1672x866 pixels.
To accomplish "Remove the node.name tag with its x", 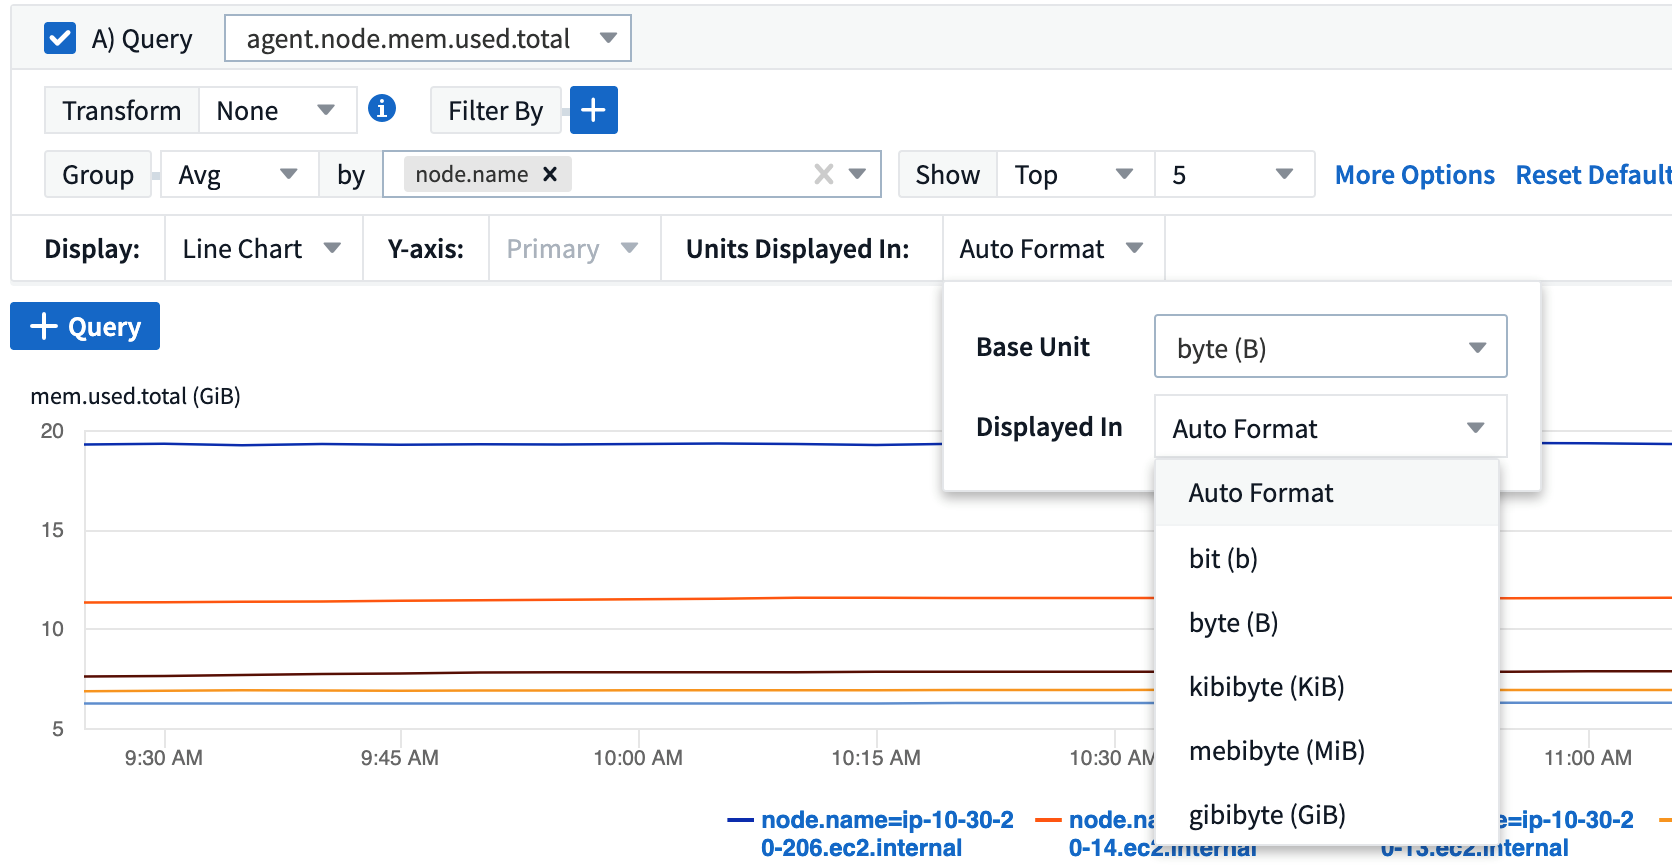I will pyautogui.click(x=550, y=174).
